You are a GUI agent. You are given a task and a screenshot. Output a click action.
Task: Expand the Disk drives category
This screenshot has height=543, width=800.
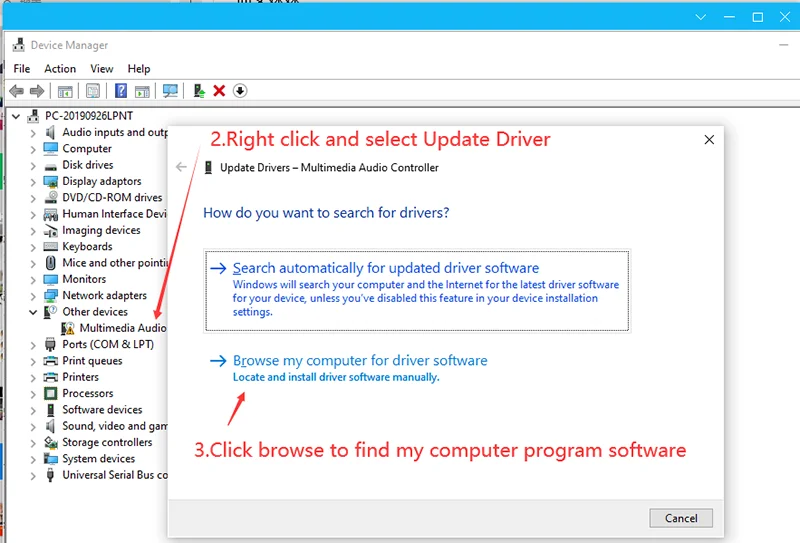tap(34, 165)
